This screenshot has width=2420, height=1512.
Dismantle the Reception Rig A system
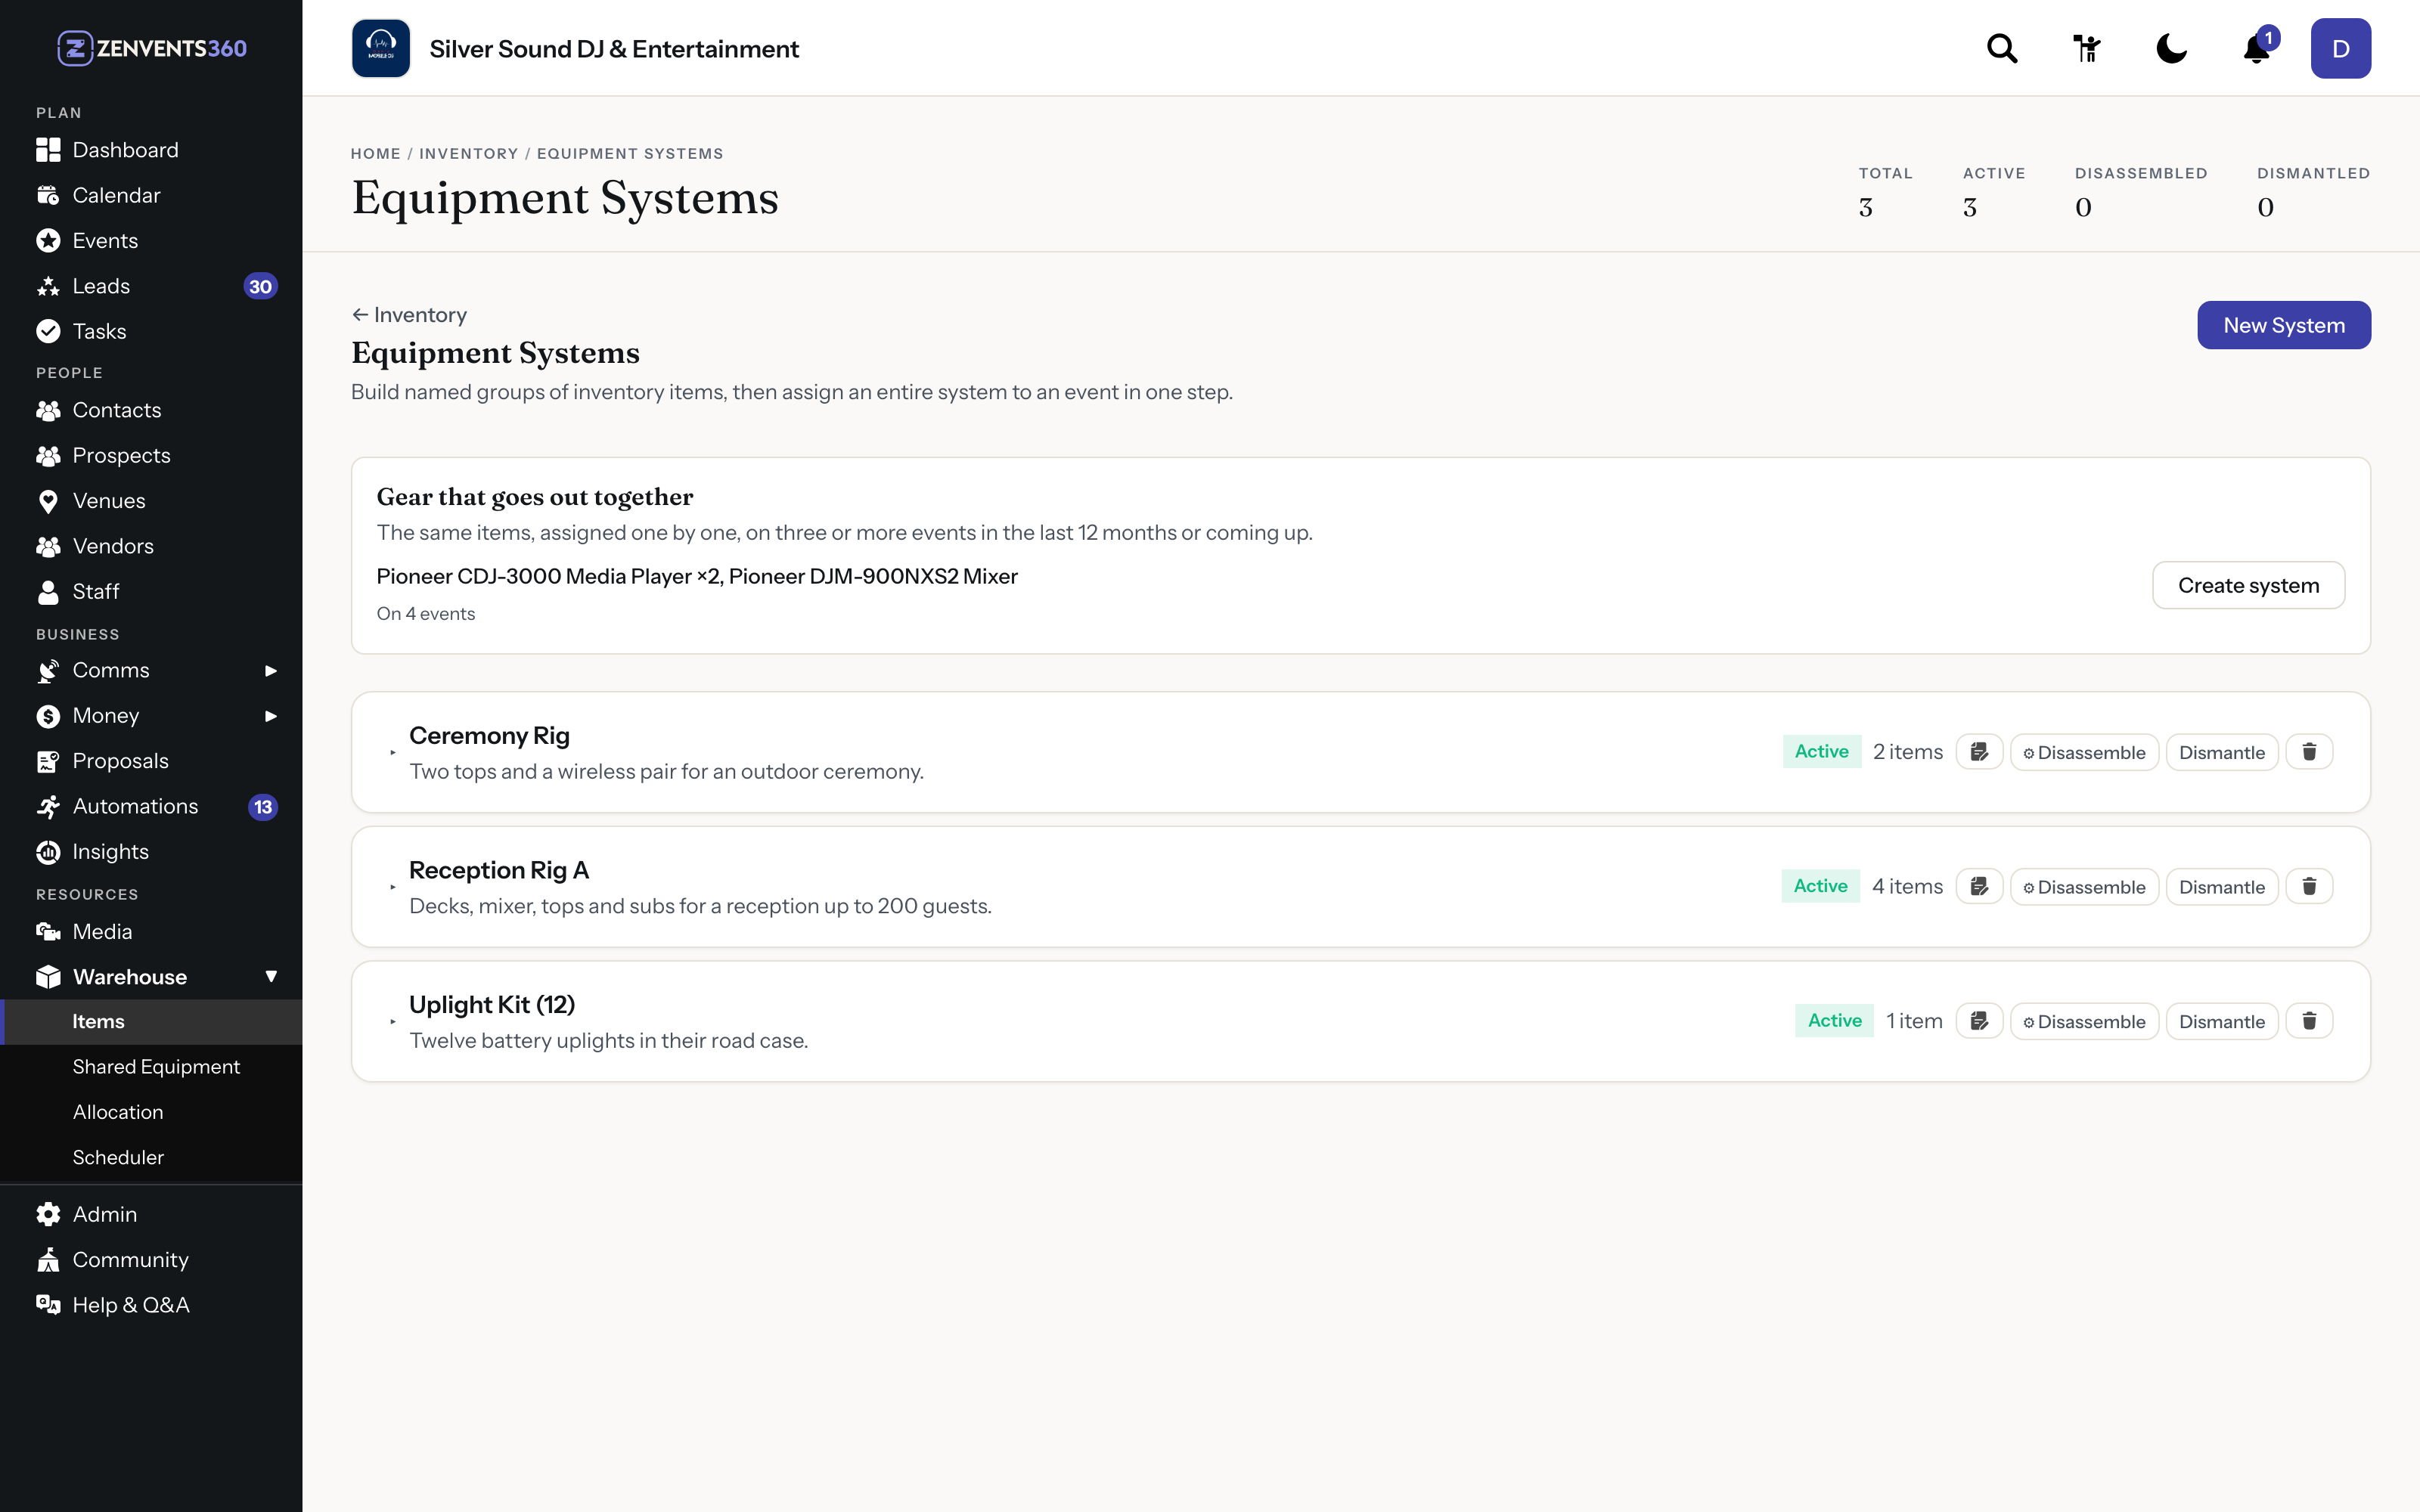[2221, 887]
